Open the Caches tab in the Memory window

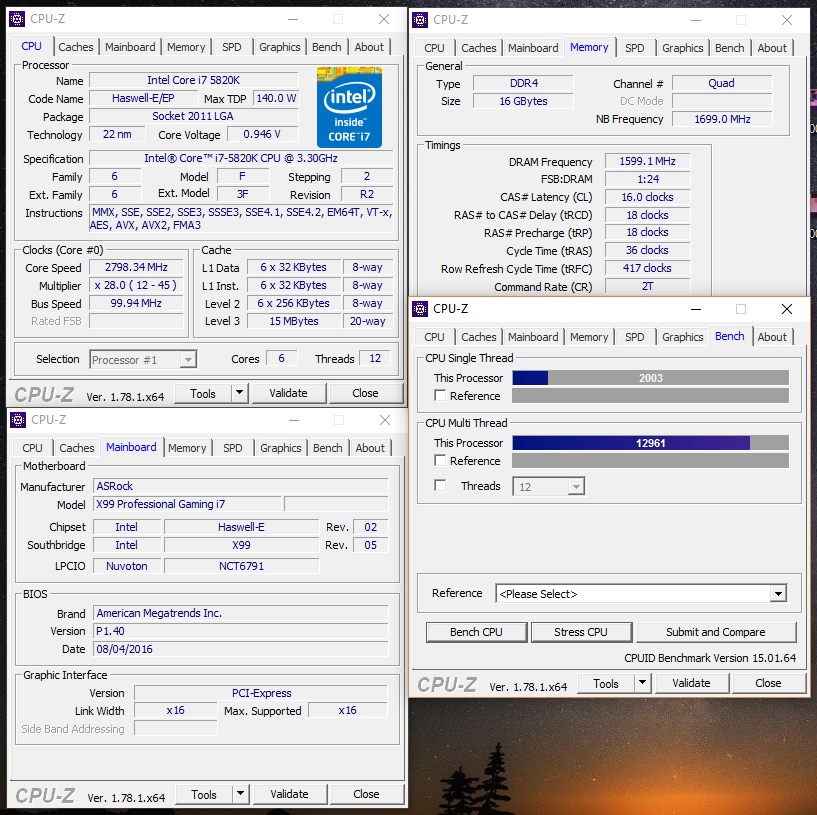(x=479, y=48)
